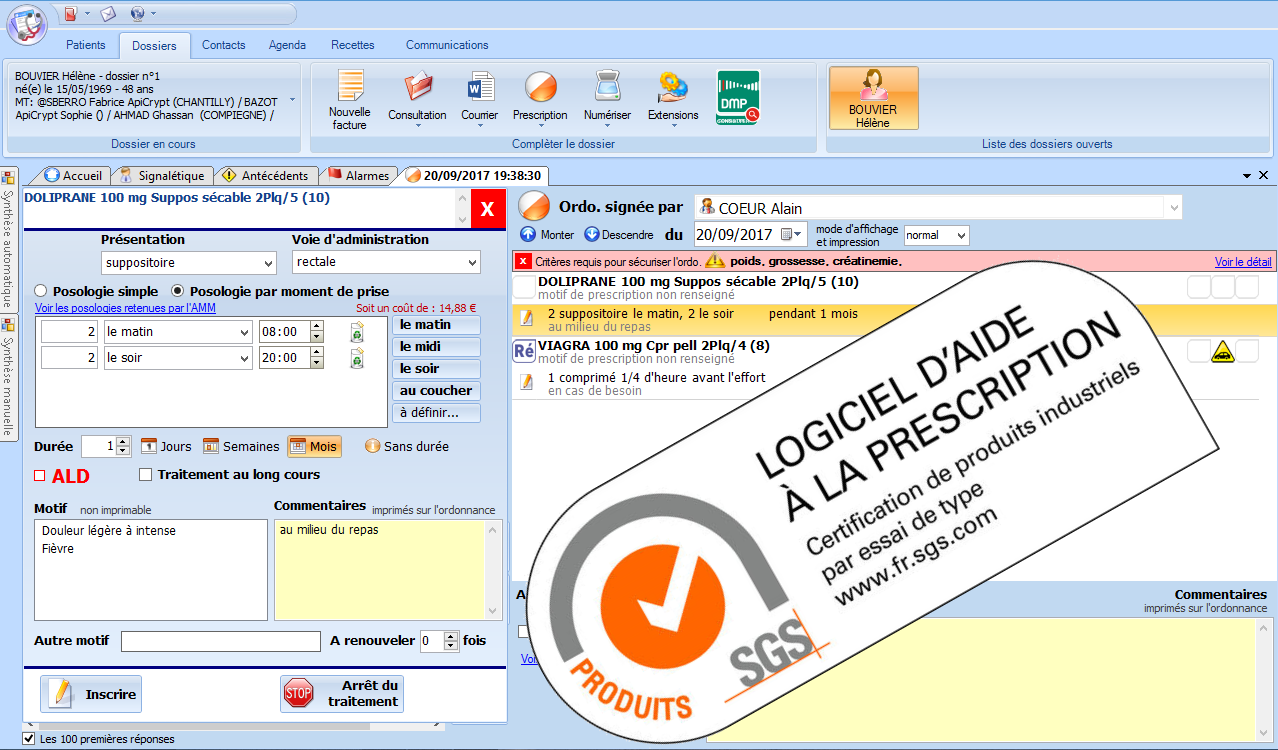Open the Extensions gears icon
Viewport: 1278px width, 750px height.
tap(673, 88)
